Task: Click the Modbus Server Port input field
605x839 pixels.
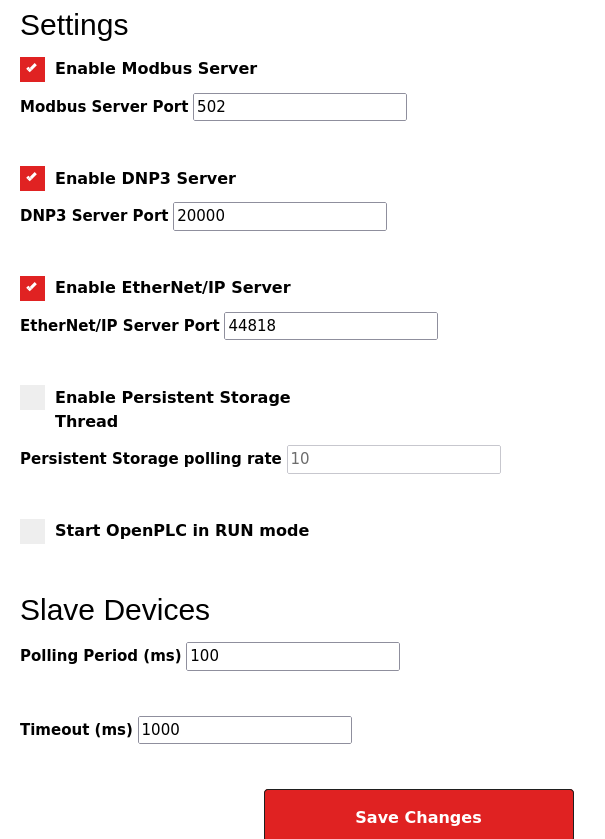Action: pos(299,107)
